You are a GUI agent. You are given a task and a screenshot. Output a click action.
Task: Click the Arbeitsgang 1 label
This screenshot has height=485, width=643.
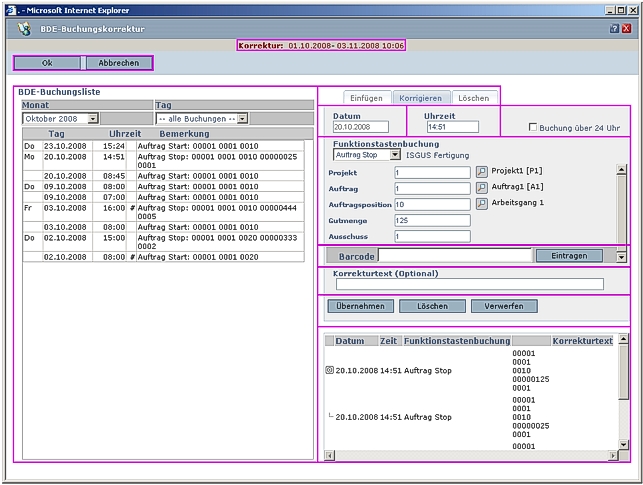(x=518, y=203)
